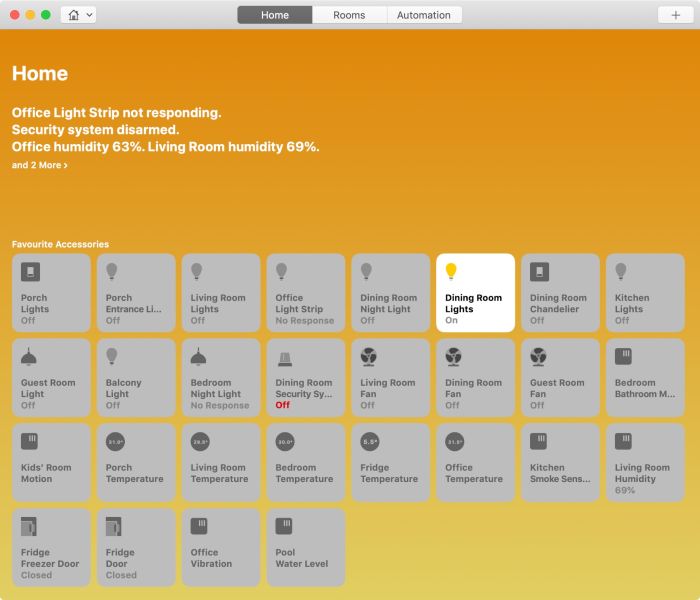The height and width of the screenshot is (600, 700).
Task: Click the Guest Room Fan icon
Action: pyautogui.click(x=538, y=357)
